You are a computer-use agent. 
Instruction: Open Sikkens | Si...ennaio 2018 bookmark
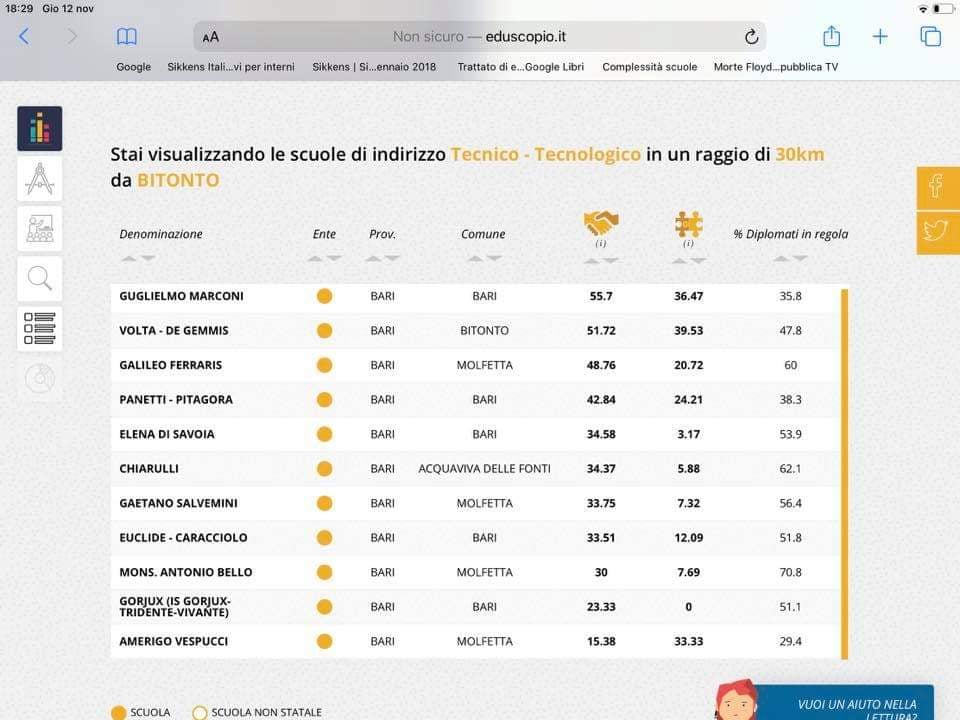374,67
